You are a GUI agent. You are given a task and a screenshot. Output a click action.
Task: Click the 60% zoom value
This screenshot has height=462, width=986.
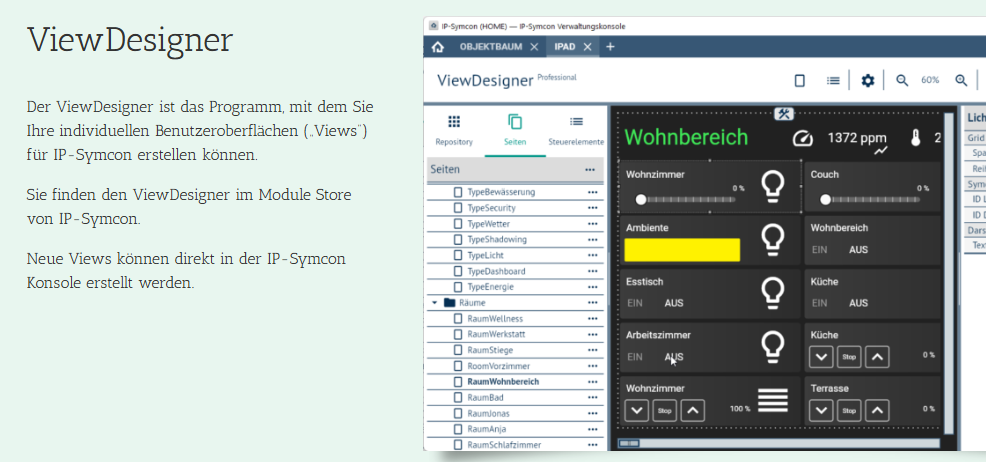tap(930, 80)
